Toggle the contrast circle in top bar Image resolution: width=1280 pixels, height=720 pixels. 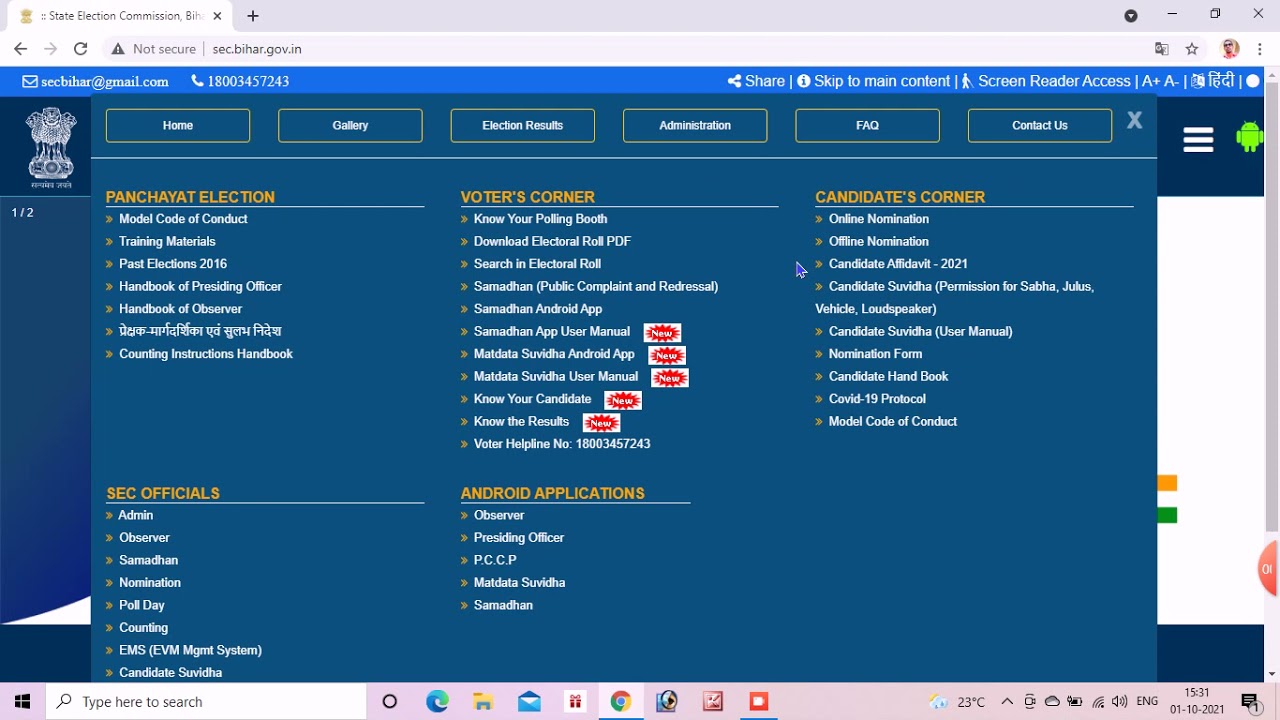tap(1253, 81)
